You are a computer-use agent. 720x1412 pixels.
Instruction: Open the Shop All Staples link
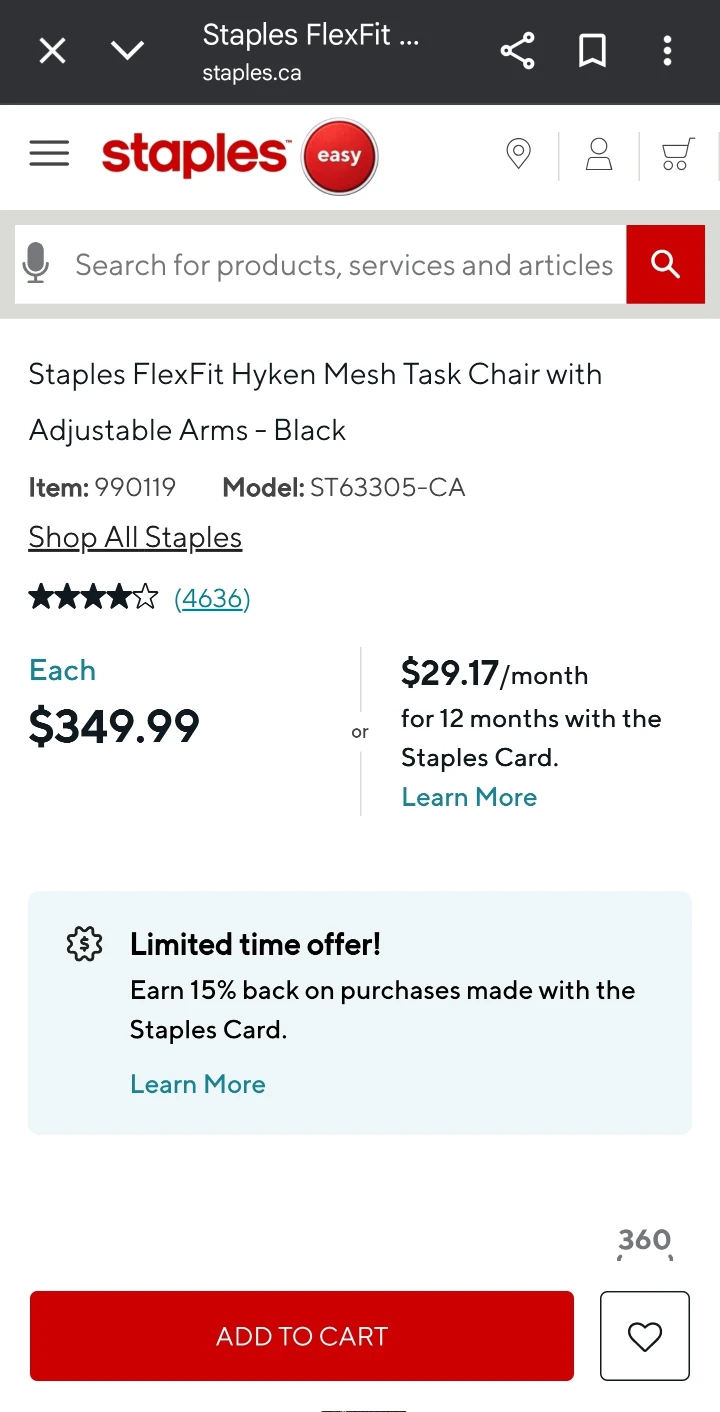[135, 537]
